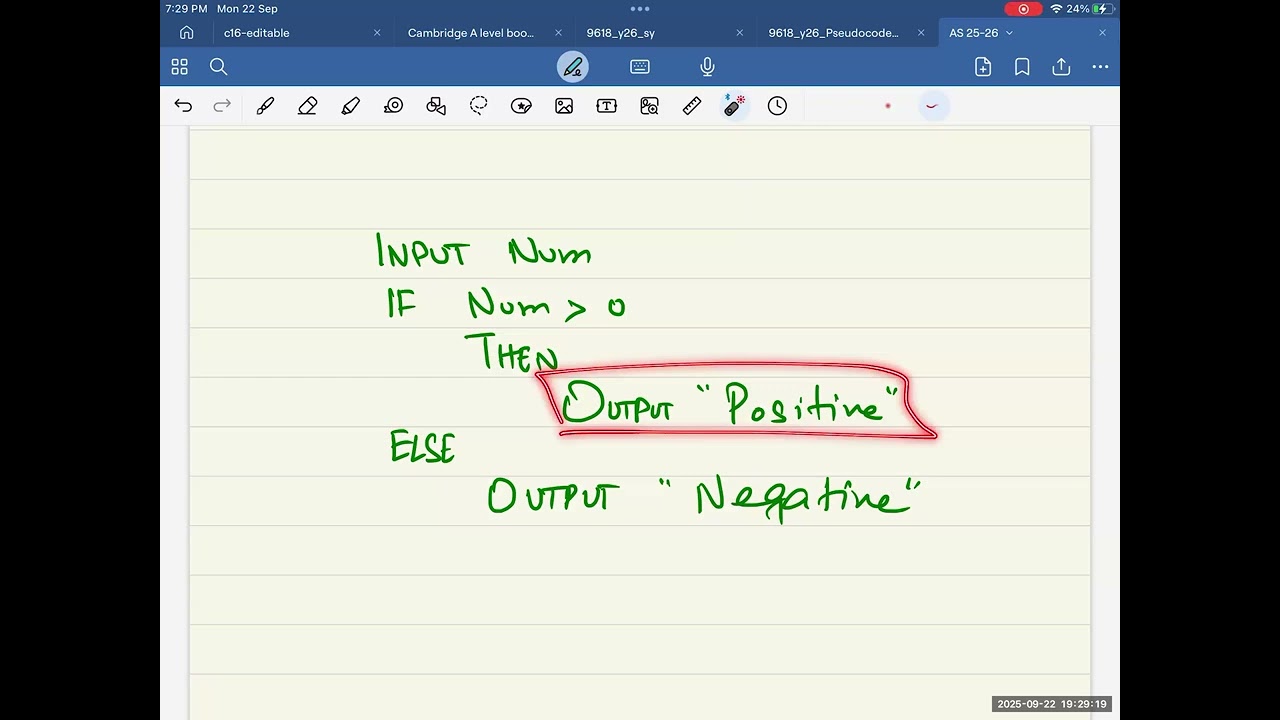Switch to keyboard typing mode

tap(640, 67)
